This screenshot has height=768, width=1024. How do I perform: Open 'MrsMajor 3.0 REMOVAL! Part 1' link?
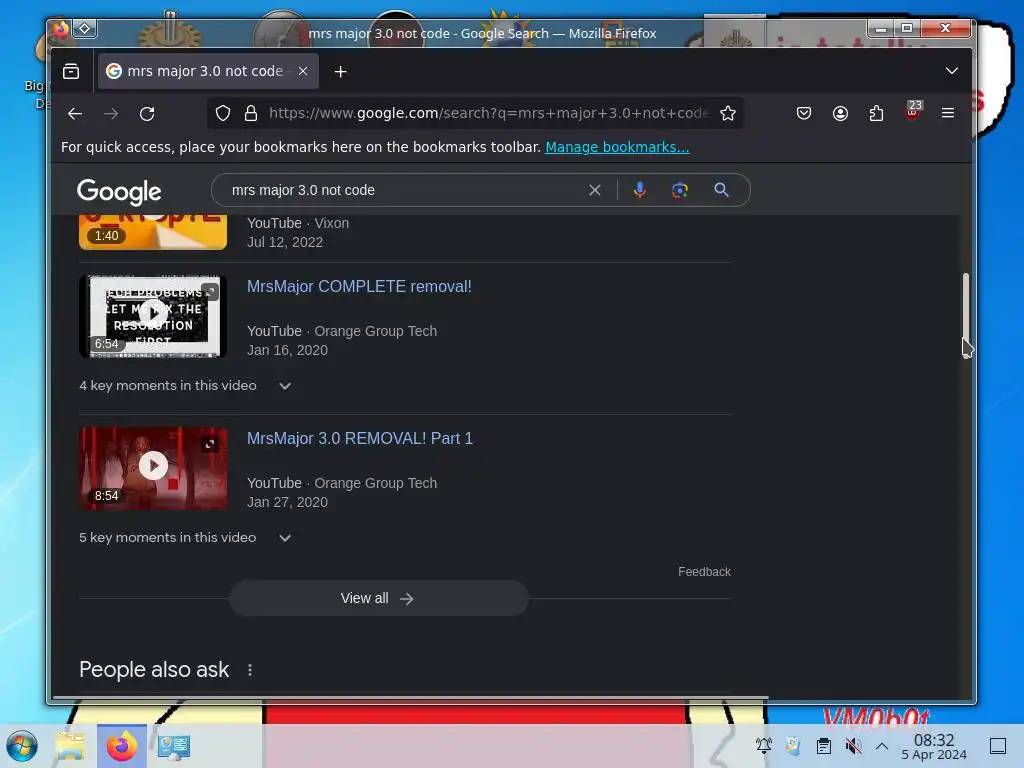click(x=360, y=438)
